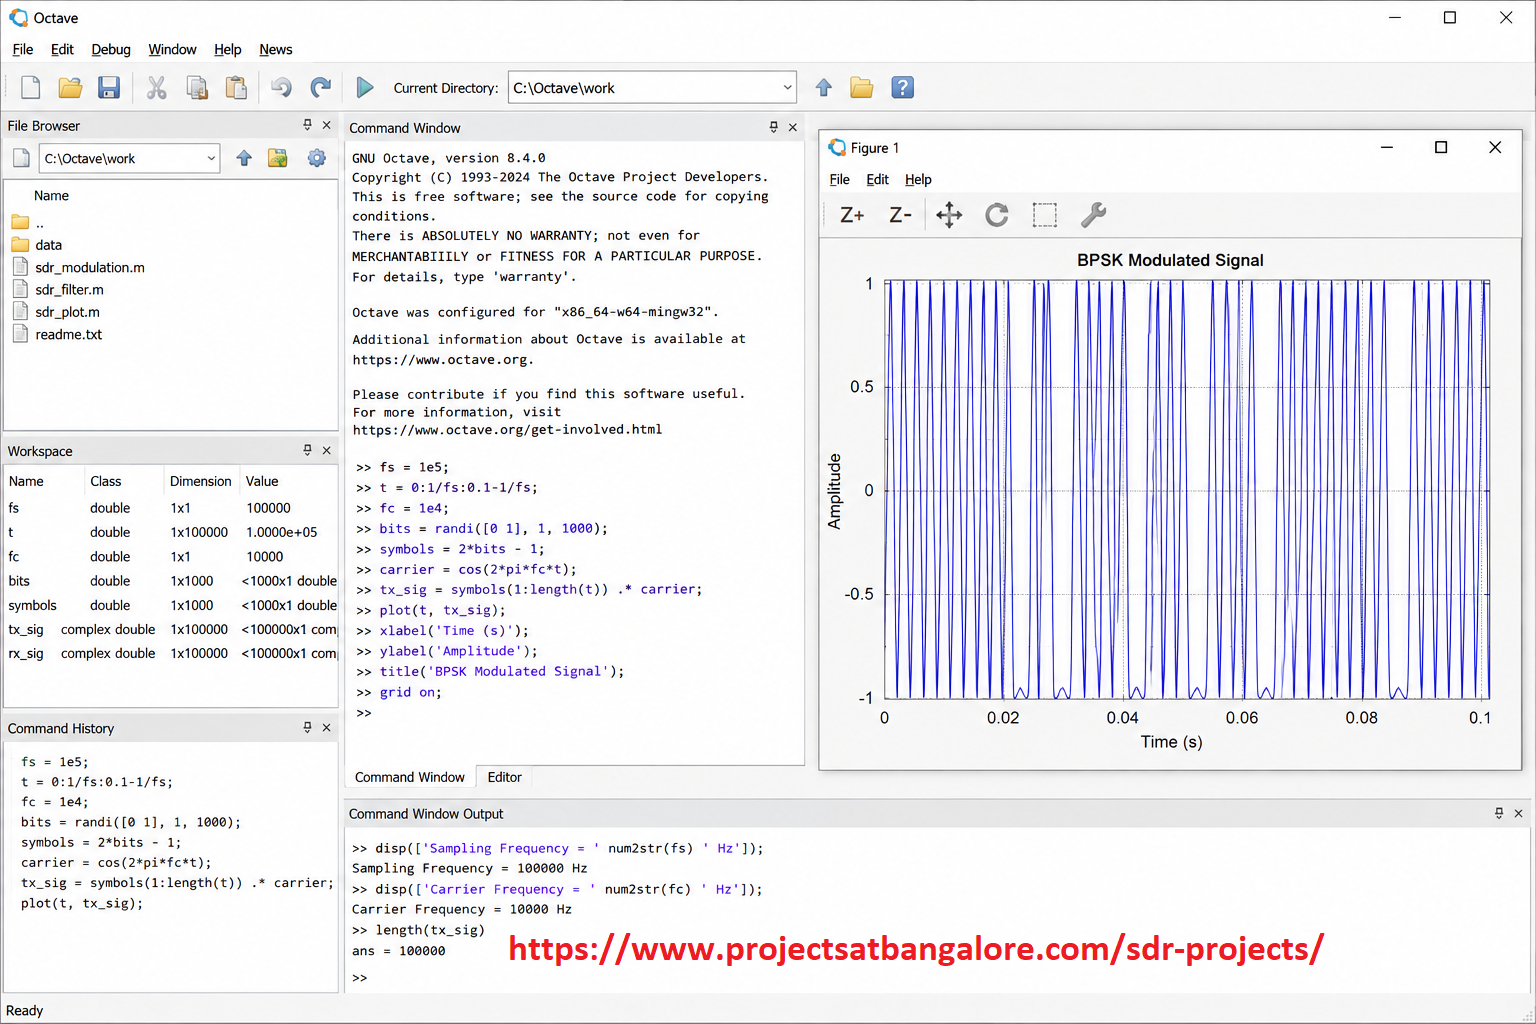Image resolution: width=1536 pixels, height=1024 pixels.
Task: Switch to the Command Window tab
Action: coord(410,777)
